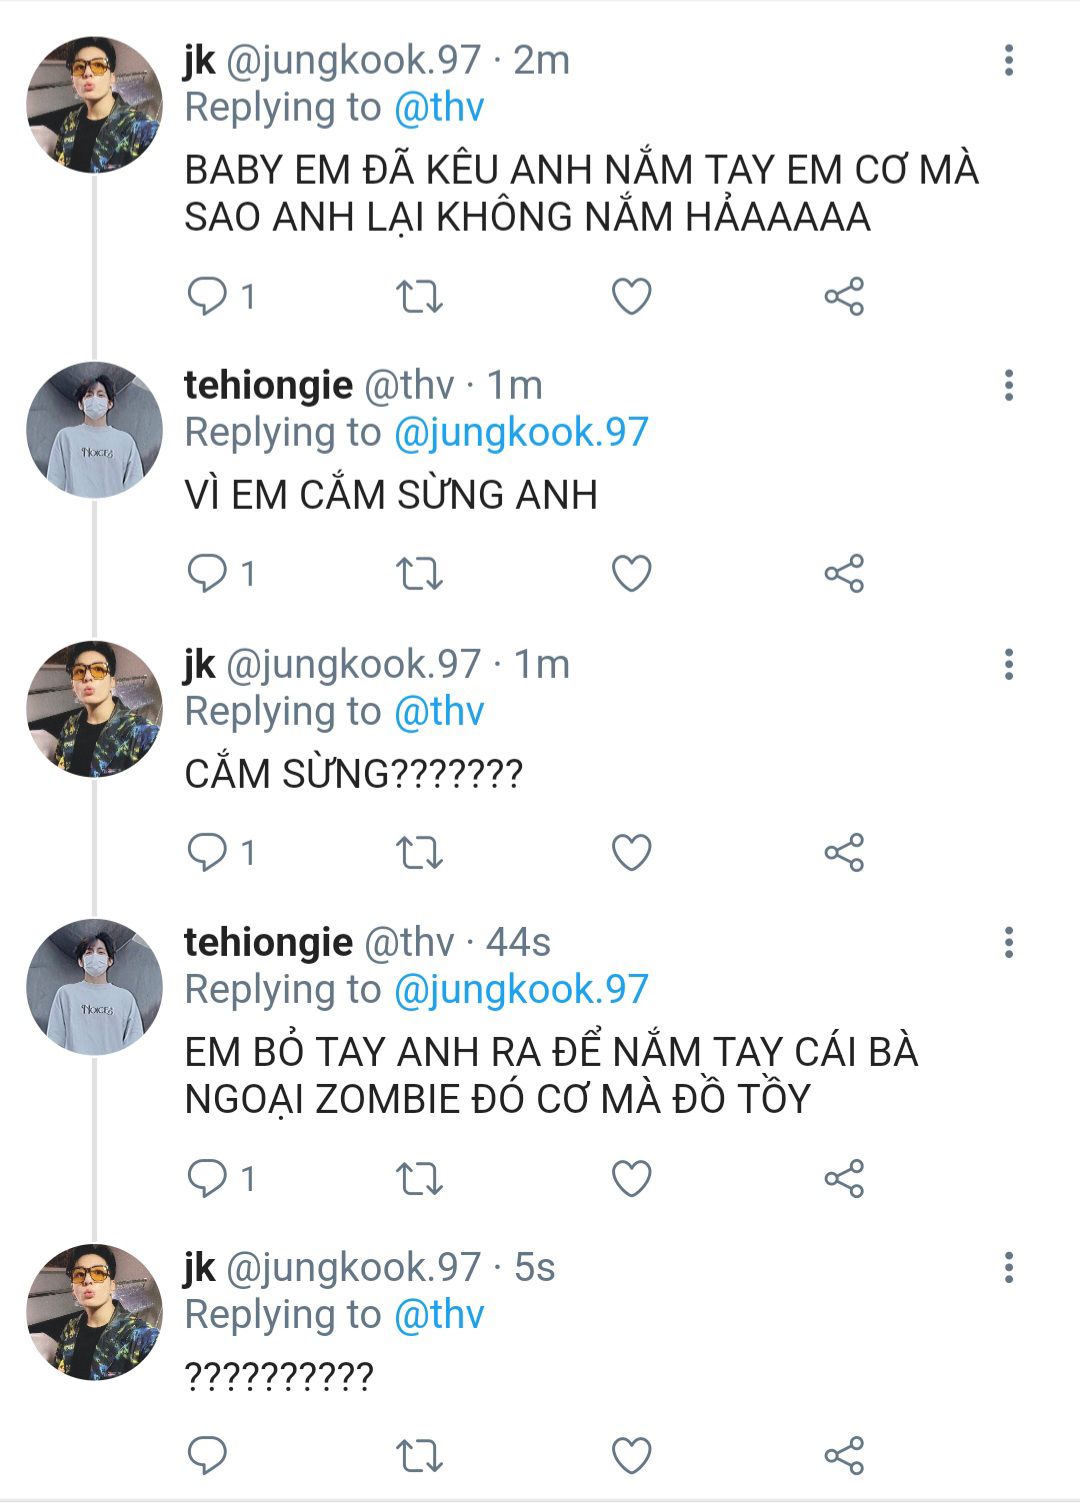Reply to jk's first tweet
Viewport: 1080px width, 1506px height.
pos(208,297)
